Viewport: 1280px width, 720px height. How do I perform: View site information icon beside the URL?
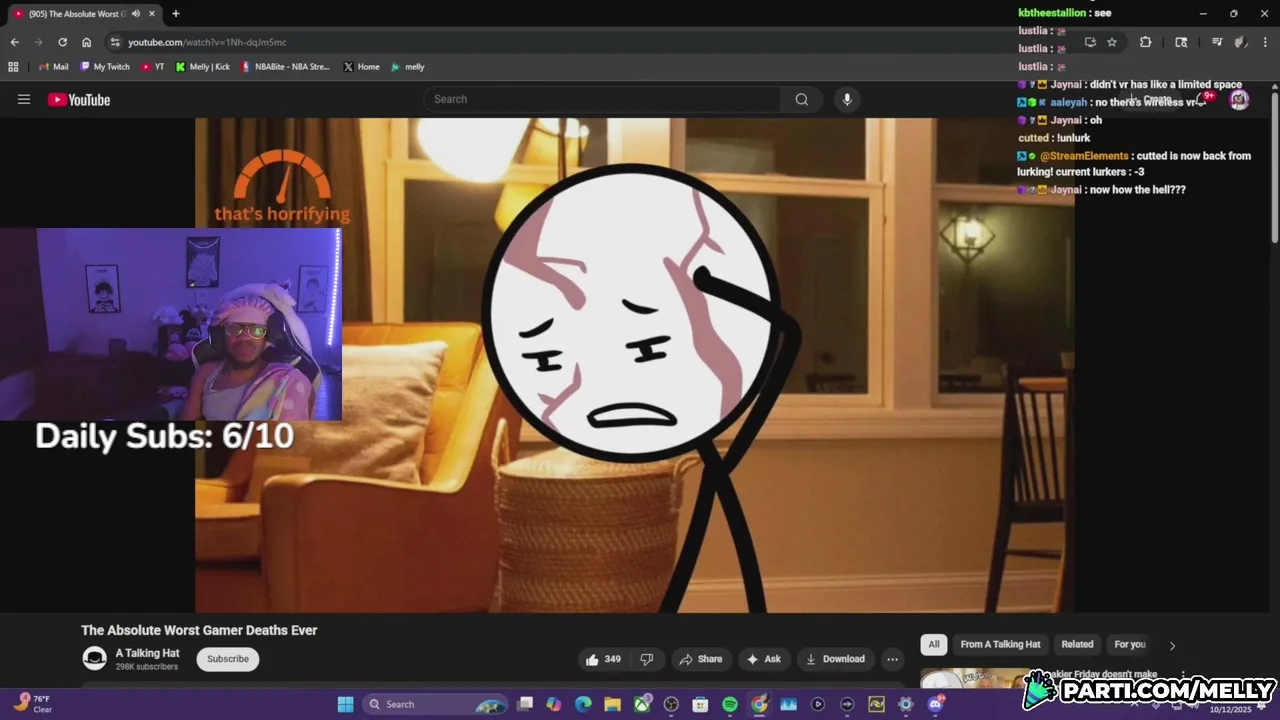tap(115, 42)
